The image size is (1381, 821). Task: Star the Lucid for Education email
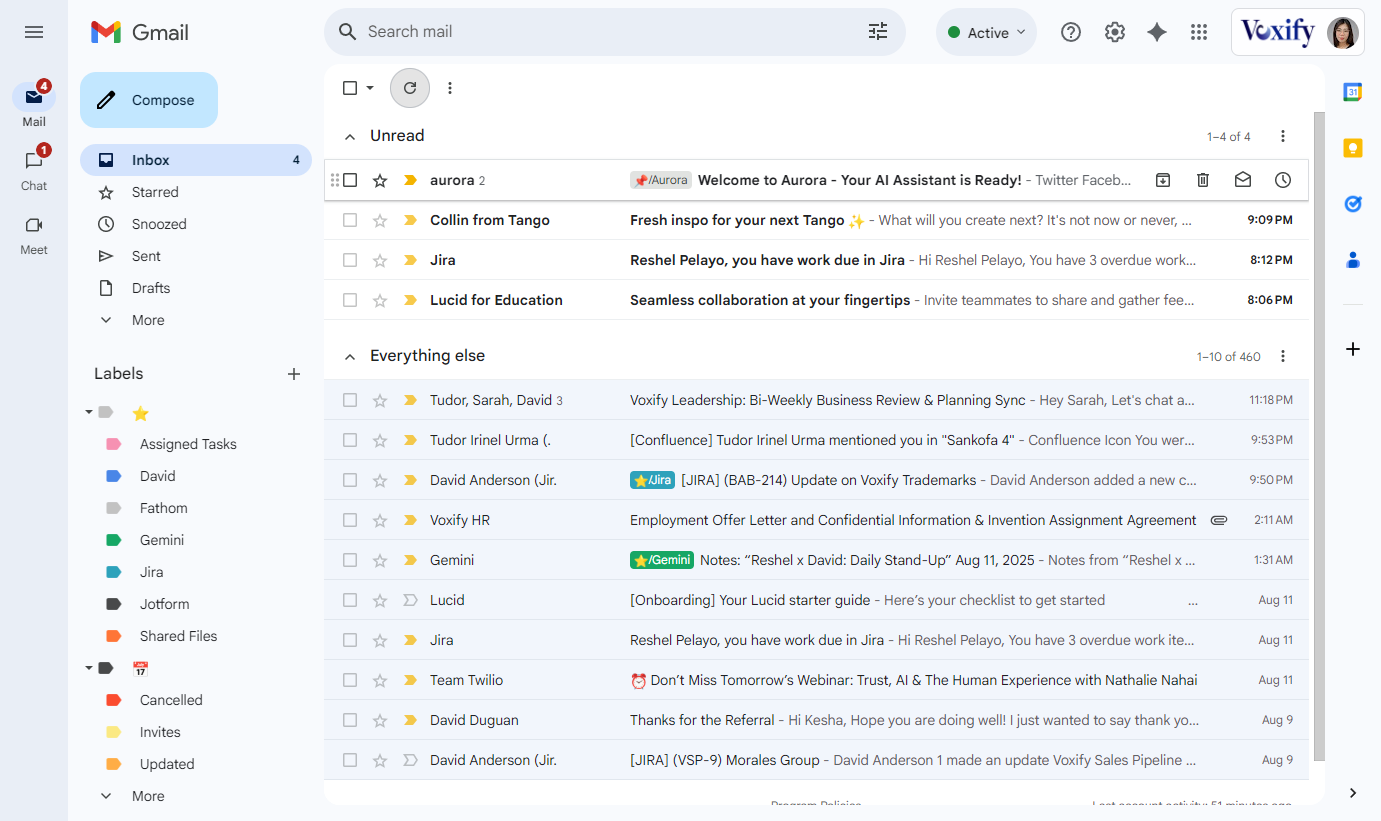pos(380,300)
